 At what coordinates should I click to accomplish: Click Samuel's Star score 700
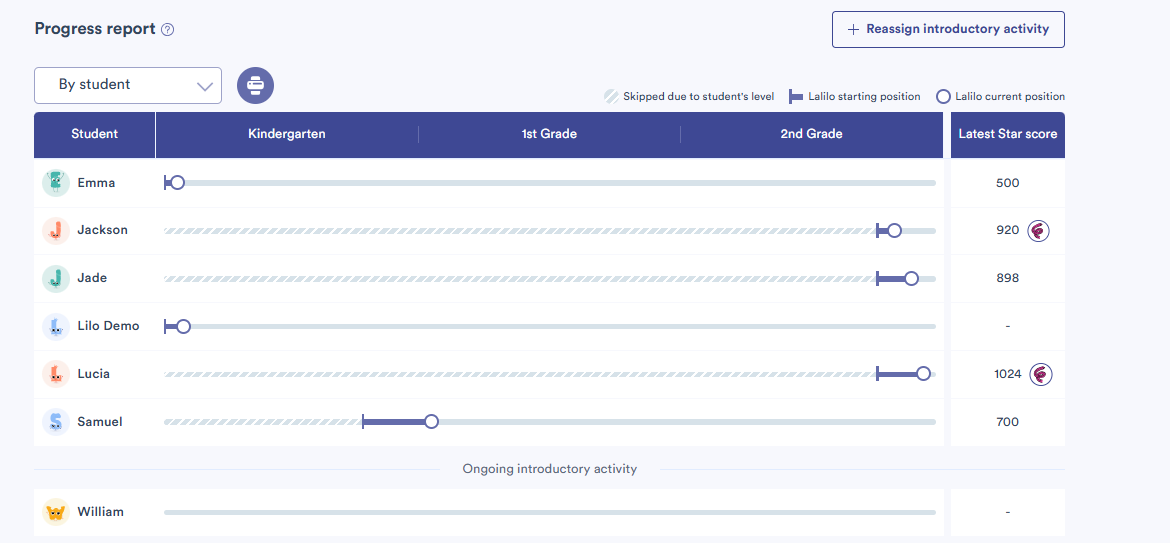pos(1007,421)
